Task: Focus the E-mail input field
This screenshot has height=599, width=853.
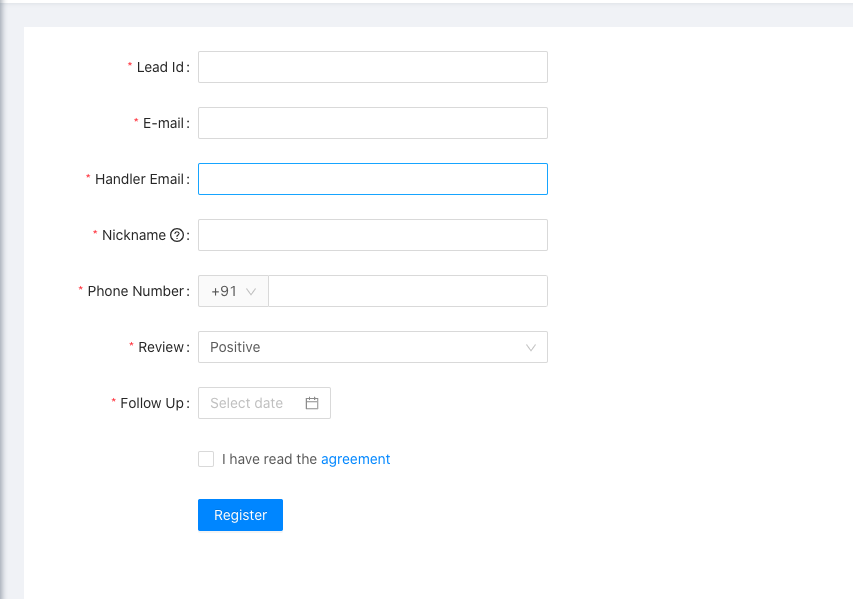Action: [373, 123]
